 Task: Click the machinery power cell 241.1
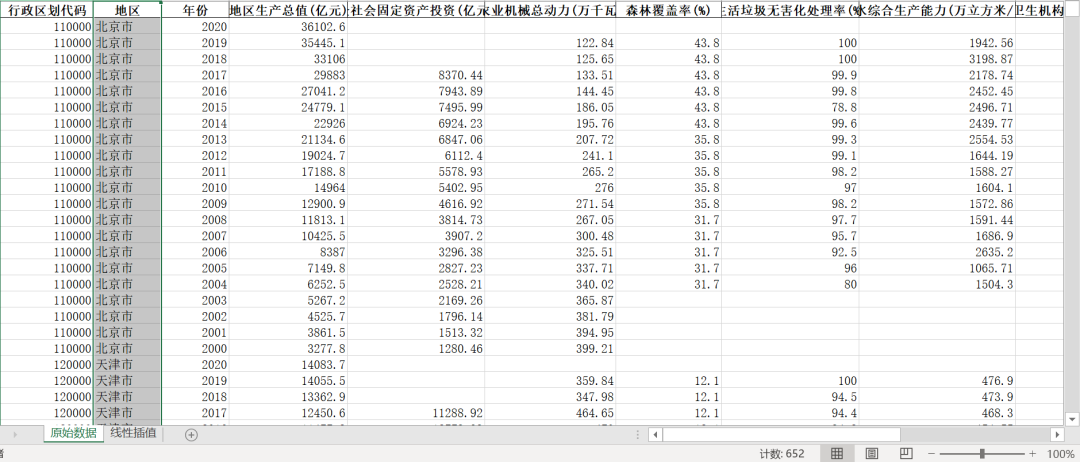550,156
